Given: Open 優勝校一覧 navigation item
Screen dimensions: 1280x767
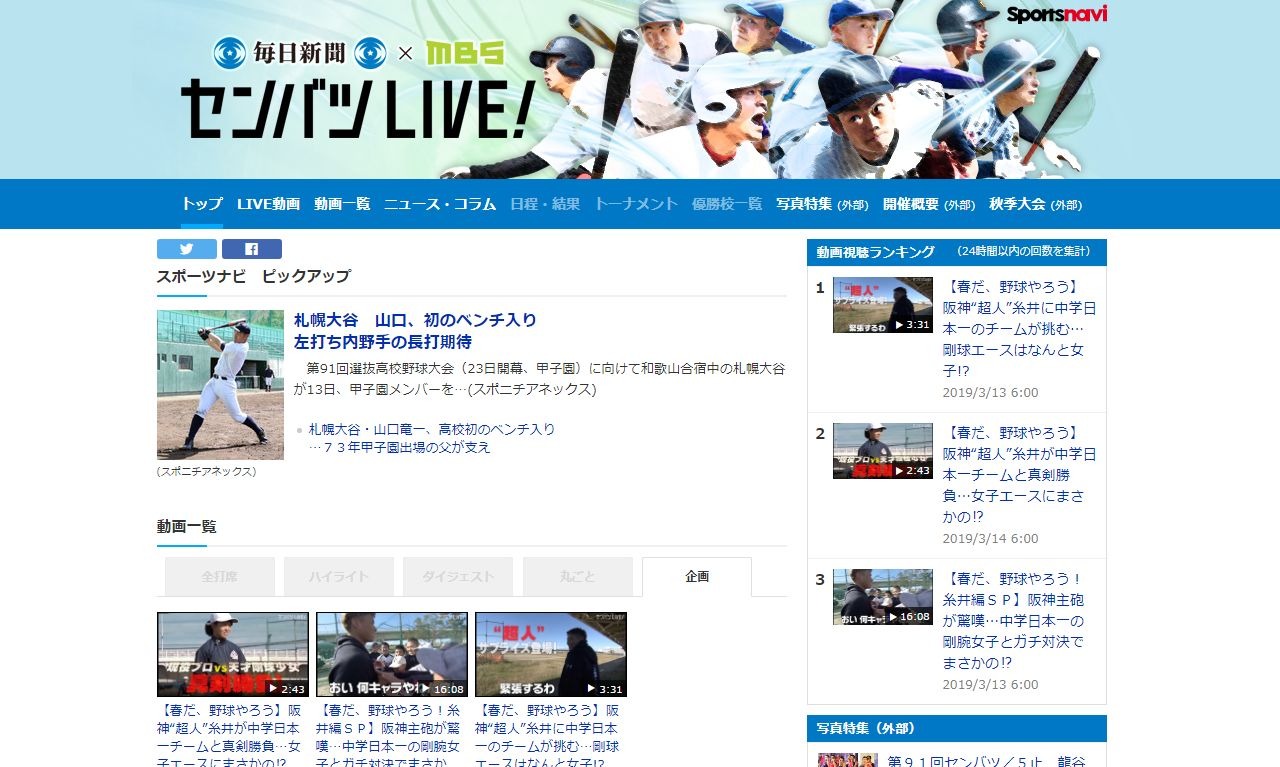Looking at the screenshot, I should pyautogui.click(x=727, y=204).
